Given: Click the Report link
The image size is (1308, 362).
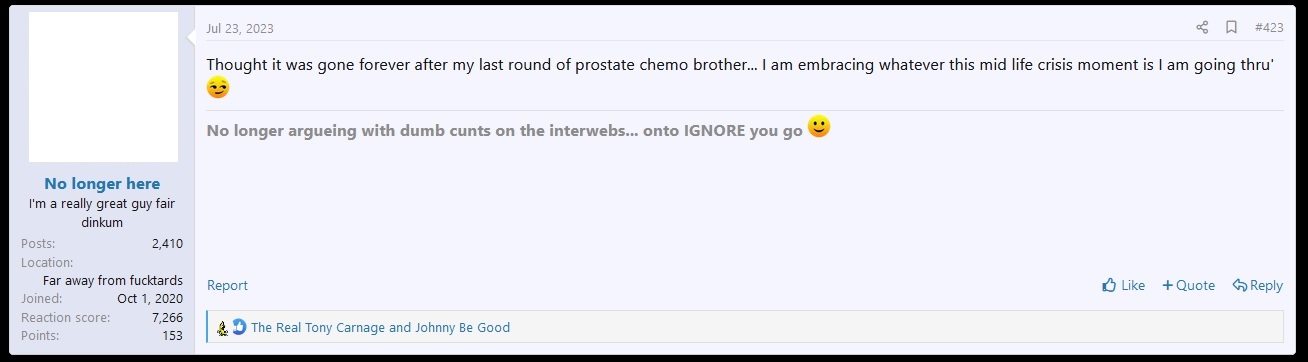Looking at the screenshot, I should click(227, 285).
